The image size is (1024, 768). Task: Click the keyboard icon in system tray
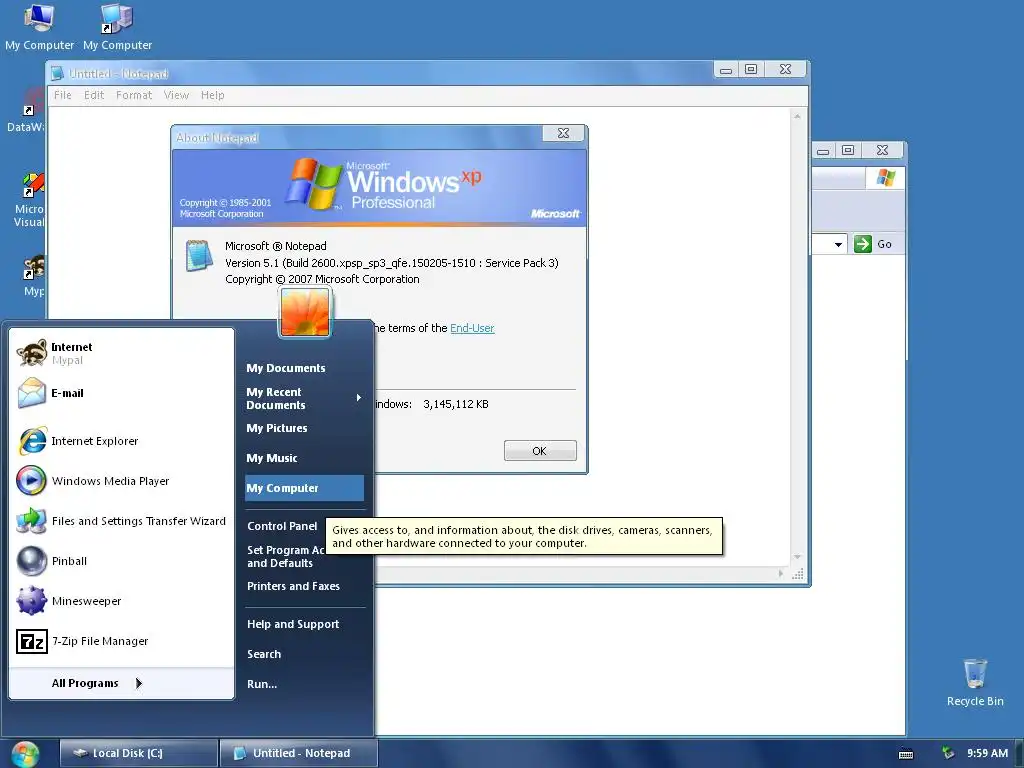(x=906, y=754)
